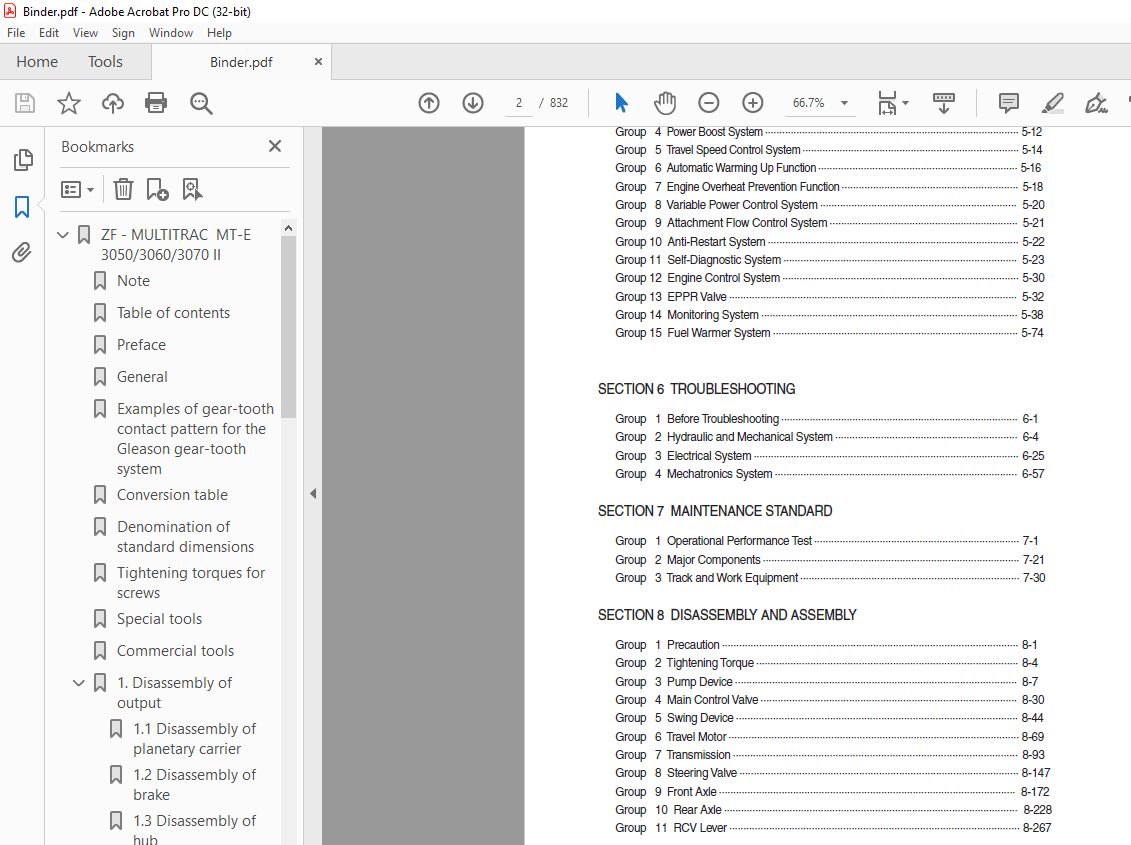
Task: Open the Attachments paperclip panel
Action: 22,253
